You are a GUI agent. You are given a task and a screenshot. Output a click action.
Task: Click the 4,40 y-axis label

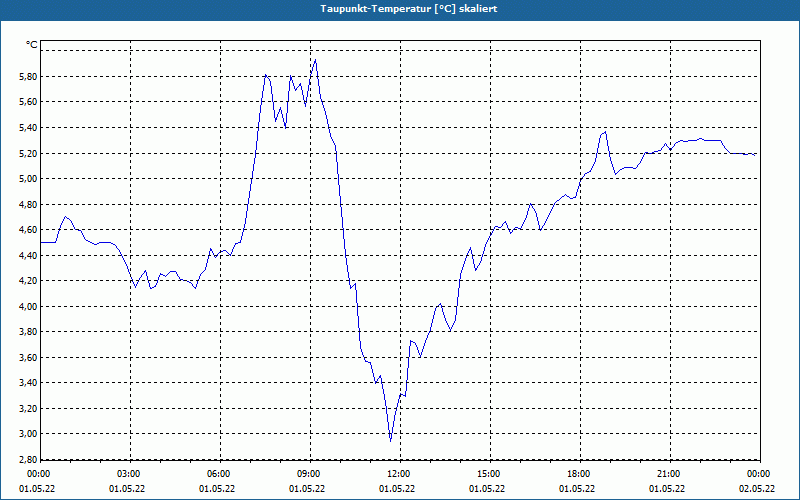(x=28, y=255)
